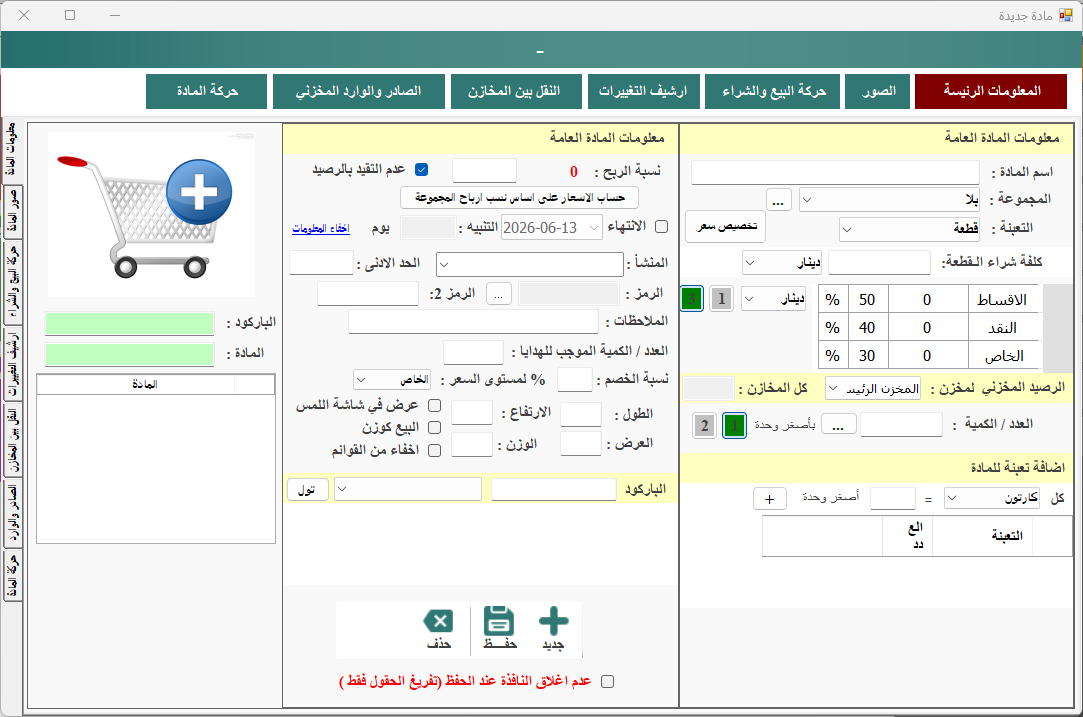Open the expiry date picker dropdown
Image resolution: width=1083 pixels, height=717 pixels.
click(x=593, y=227)
